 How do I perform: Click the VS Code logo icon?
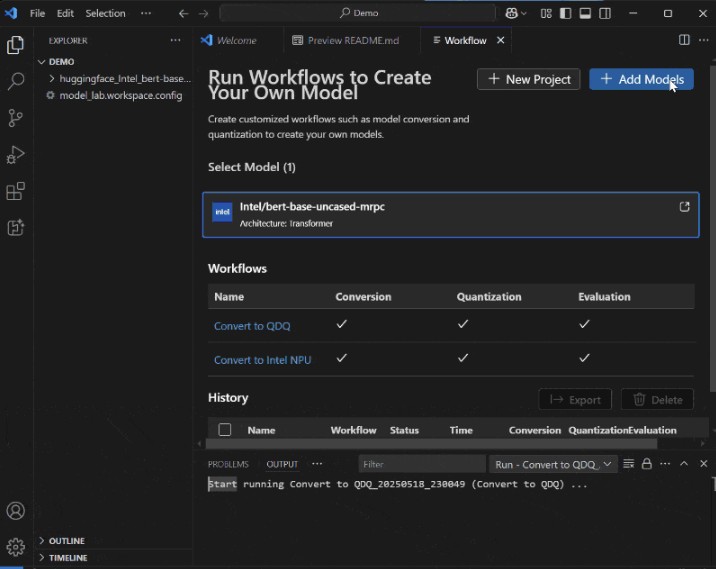pyautogui.click(x=11, y=13)
